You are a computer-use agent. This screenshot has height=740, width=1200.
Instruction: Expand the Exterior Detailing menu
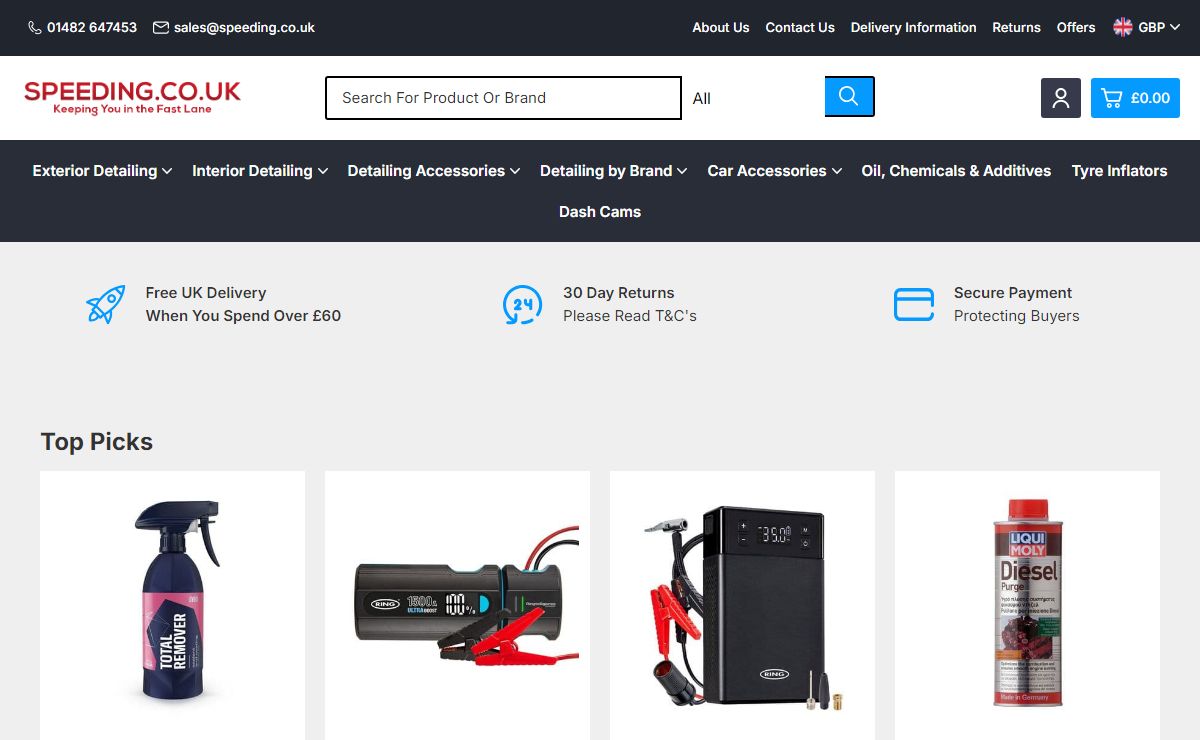point(102,171)
